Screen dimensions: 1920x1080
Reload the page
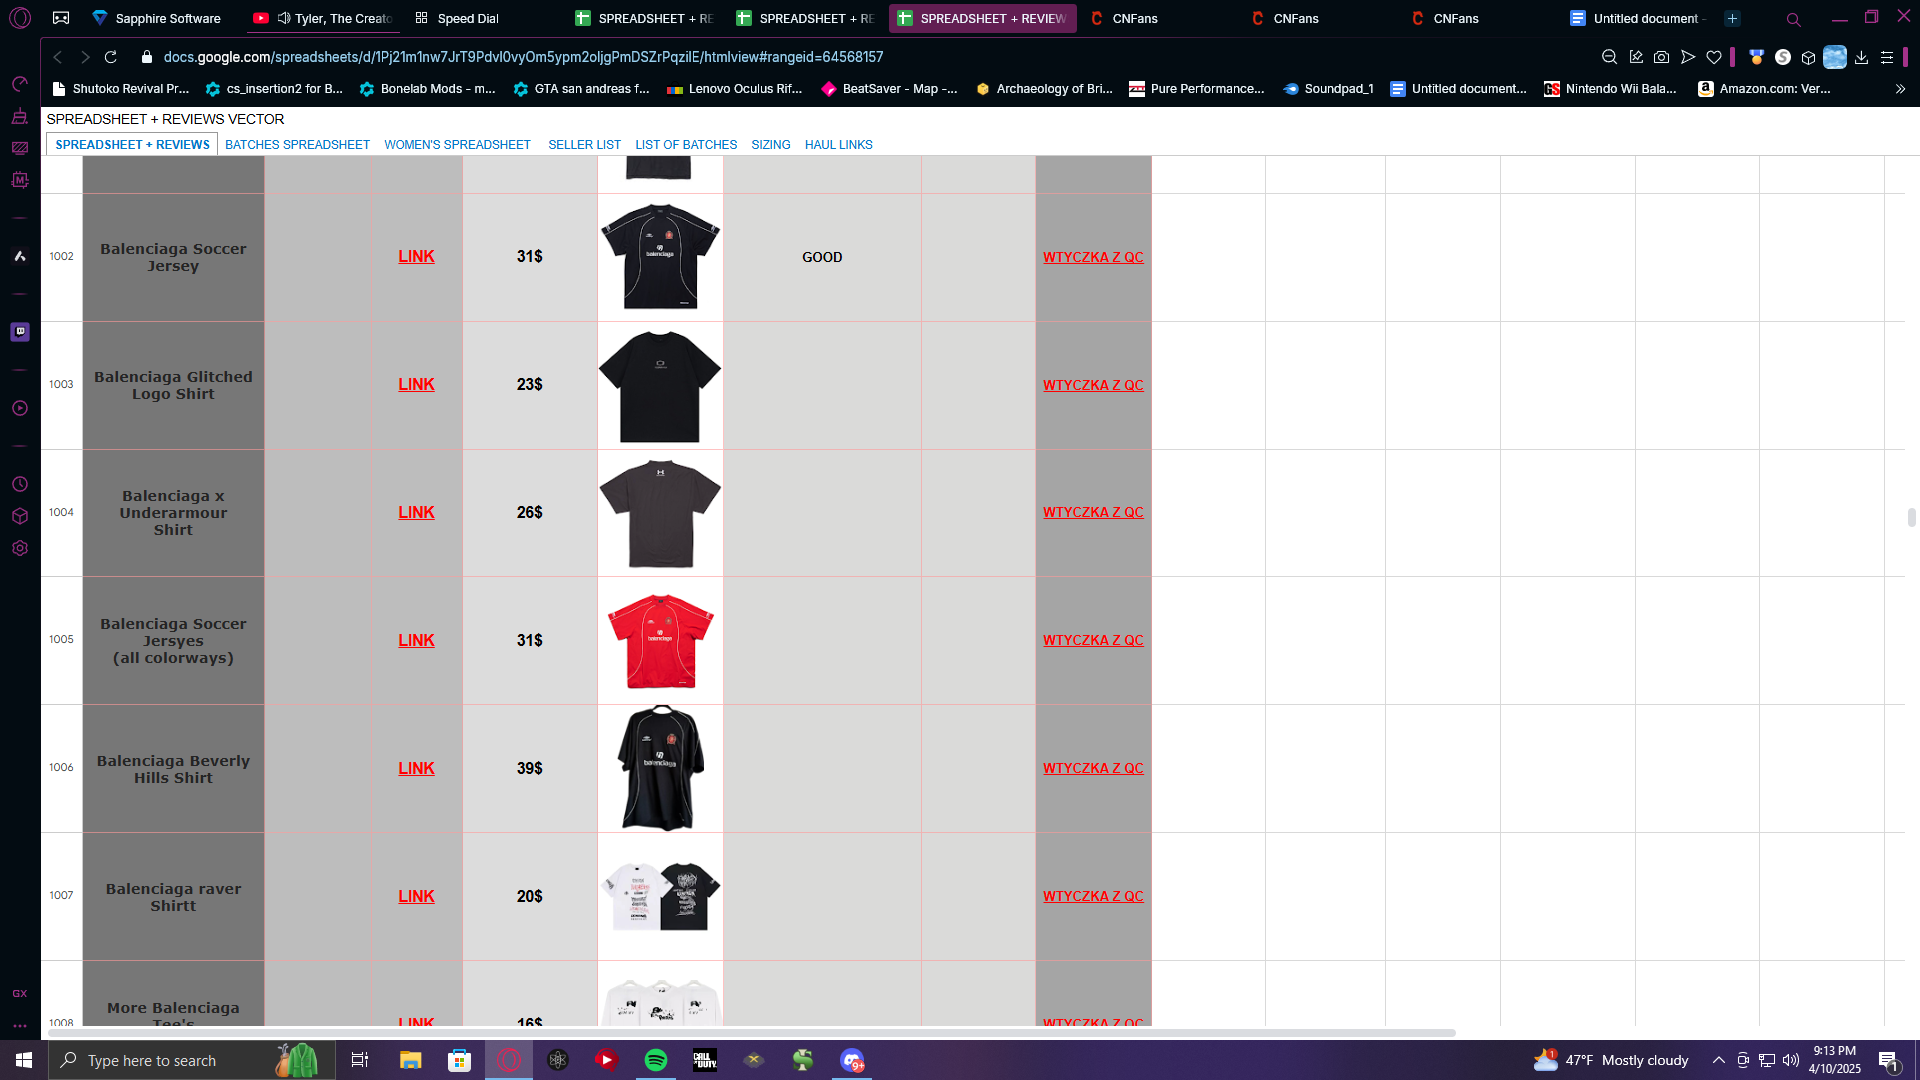(111, 58)
